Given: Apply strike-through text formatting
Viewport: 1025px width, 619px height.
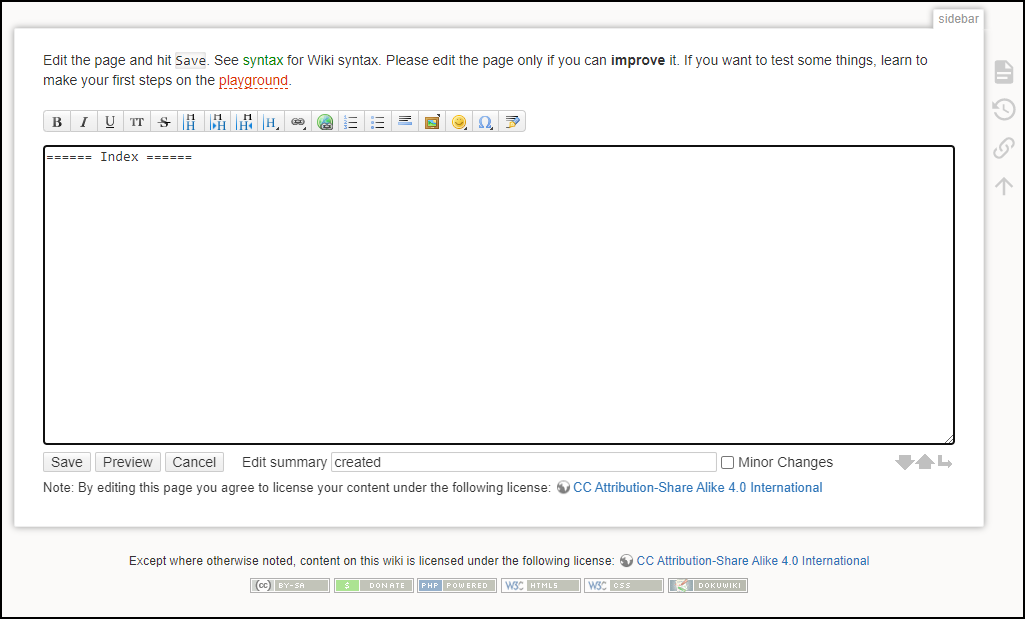Looking at the screenshot, I should click(164, 122).
